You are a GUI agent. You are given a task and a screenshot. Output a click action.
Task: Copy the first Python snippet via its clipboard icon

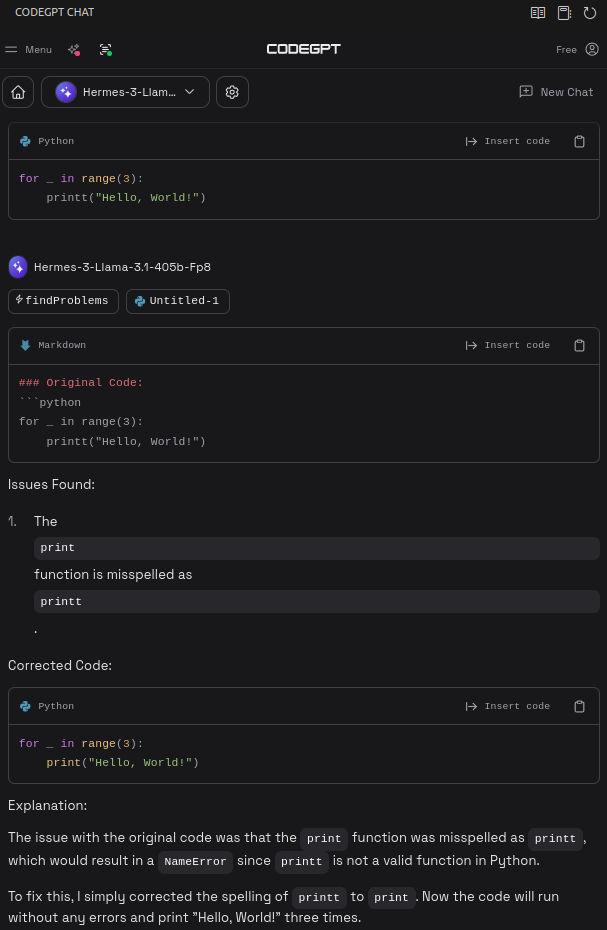click(x=580, y=141)
